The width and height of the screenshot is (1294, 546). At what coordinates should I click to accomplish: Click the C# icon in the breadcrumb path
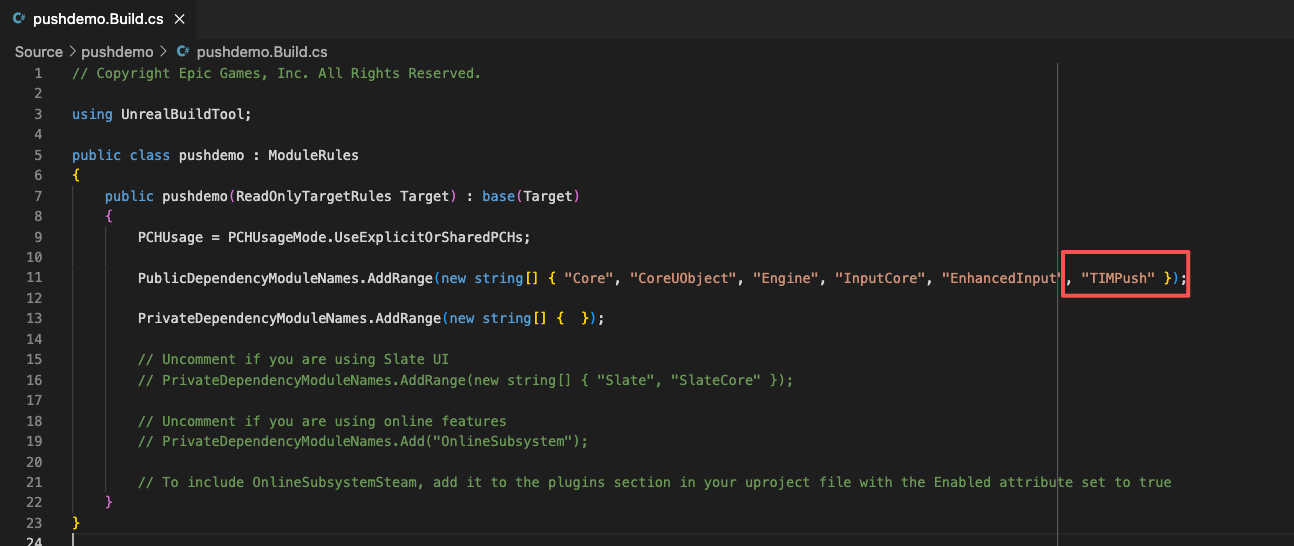[x=182, y=52]
